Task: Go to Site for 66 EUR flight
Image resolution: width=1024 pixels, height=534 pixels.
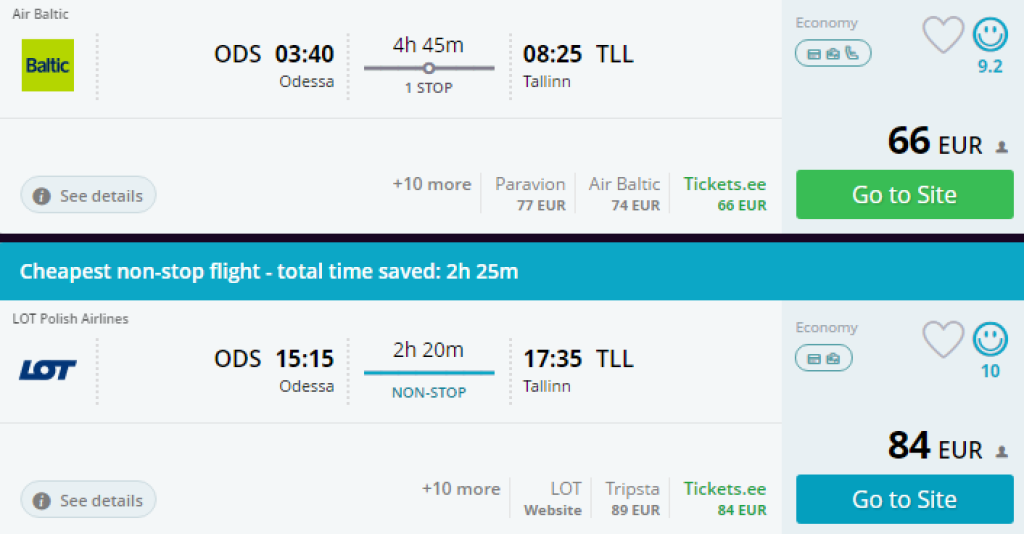Action: [x=904, y=195]
